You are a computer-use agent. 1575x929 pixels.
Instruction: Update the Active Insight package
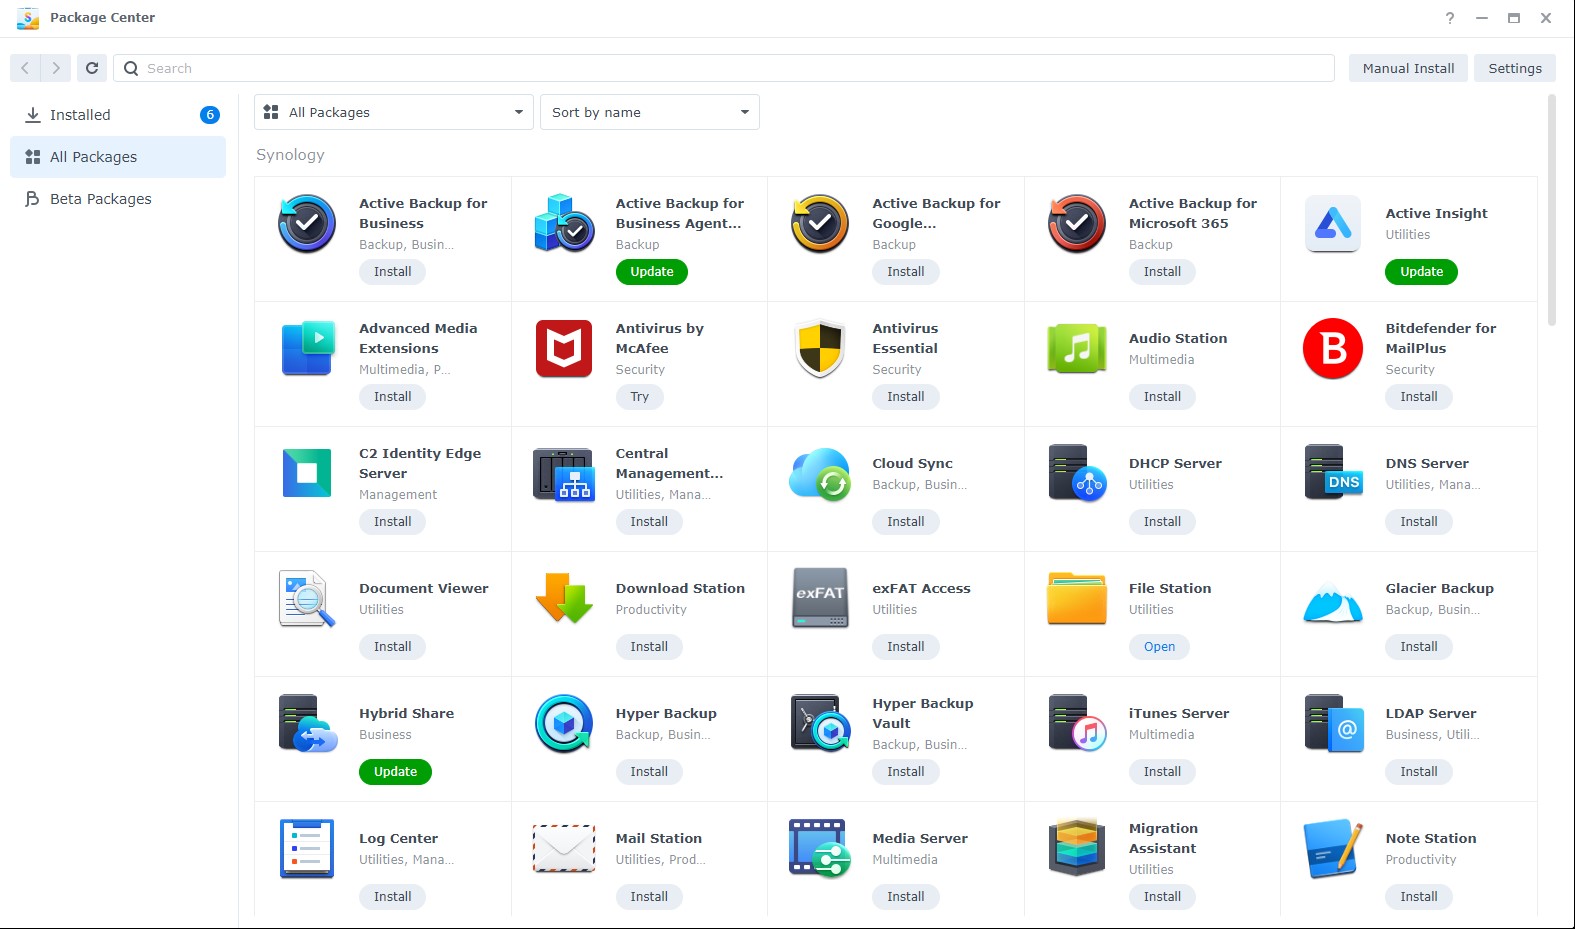coord(1421,272)
